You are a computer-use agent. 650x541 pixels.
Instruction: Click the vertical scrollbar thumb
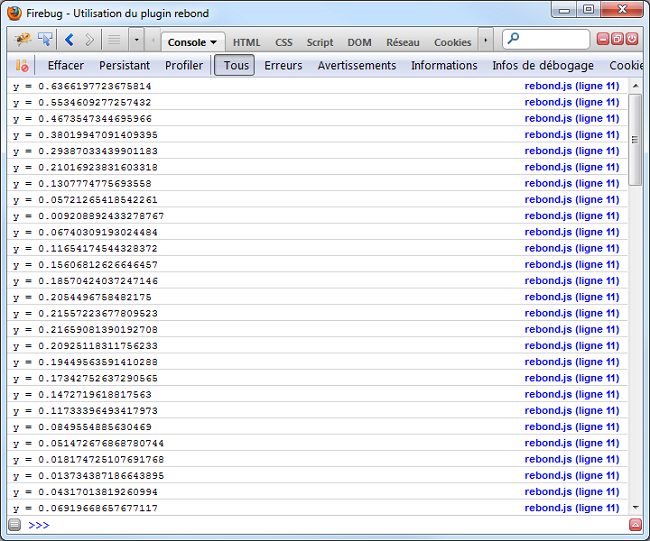tap(635, 138)
